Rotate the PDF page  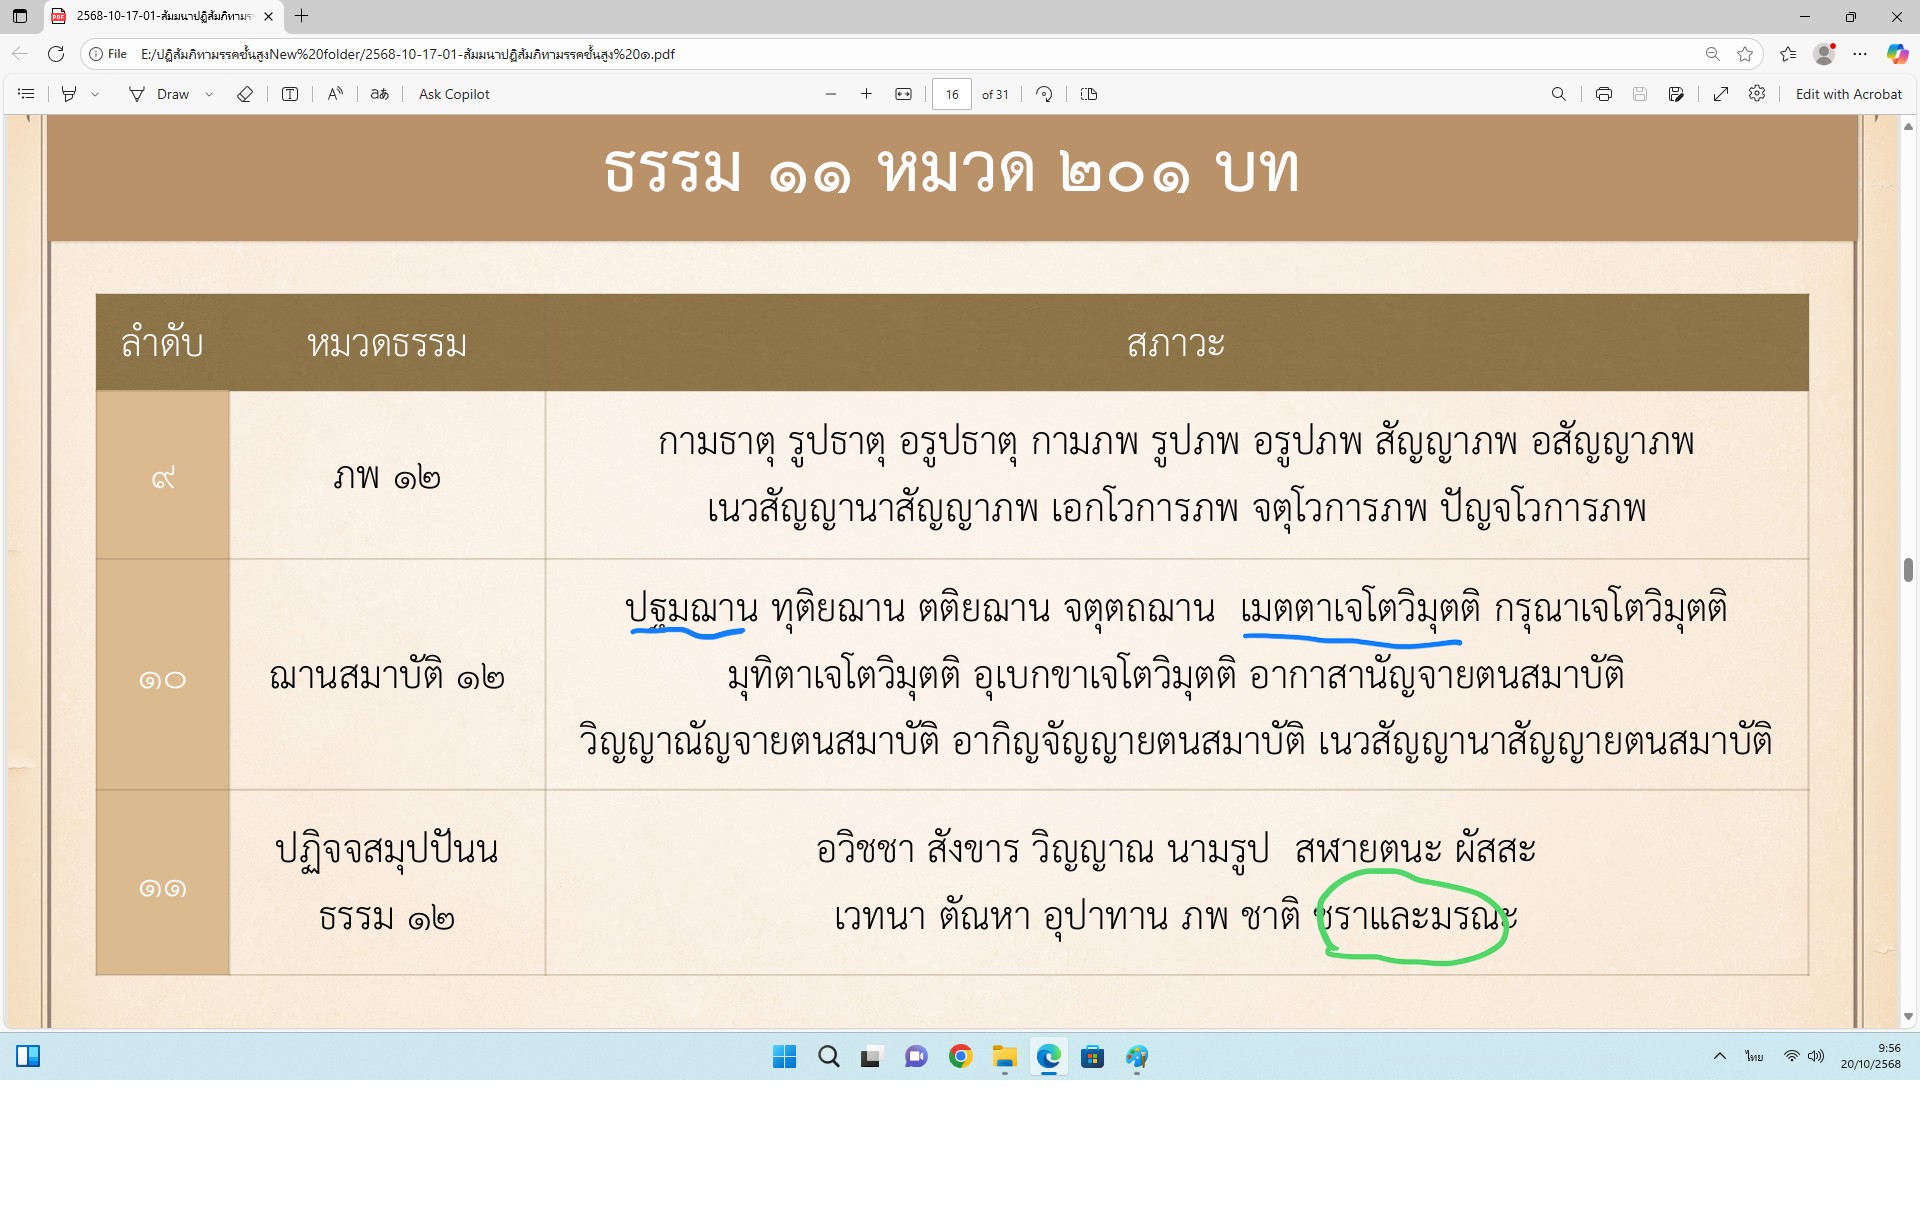[x=1044, y=94]
